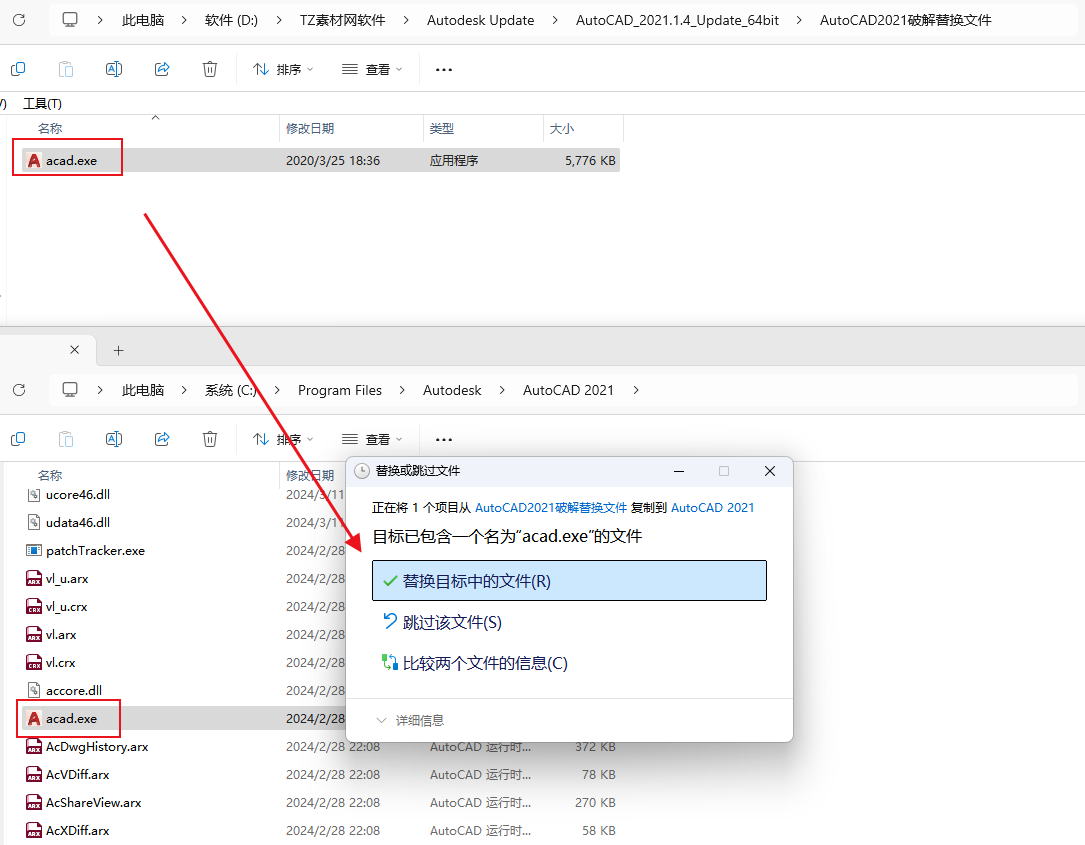Image resolution: width=1085 pixels, height=845 pixels.
Task: Expand chevron after Program Files breadcrumb
Action: tap(402, 390)
